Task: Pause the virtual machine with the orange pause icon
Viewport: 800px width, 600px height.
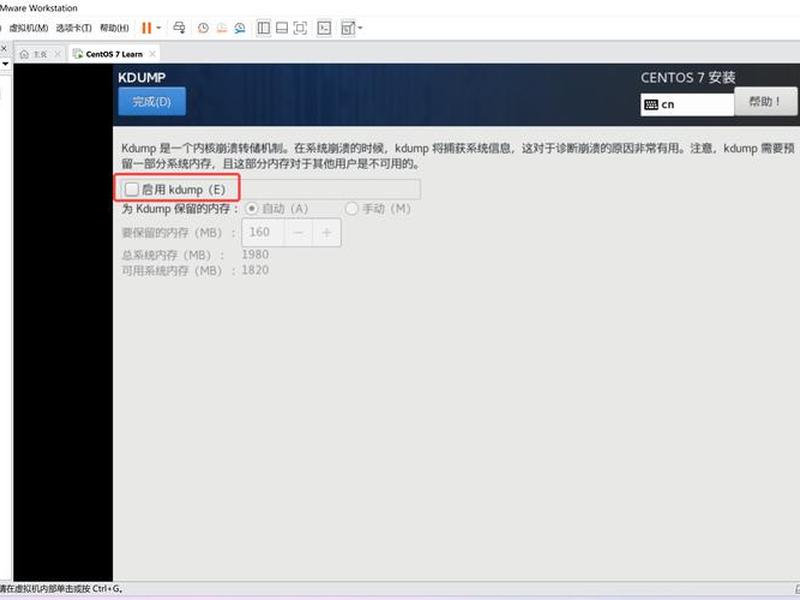Action: pos(146,28)
